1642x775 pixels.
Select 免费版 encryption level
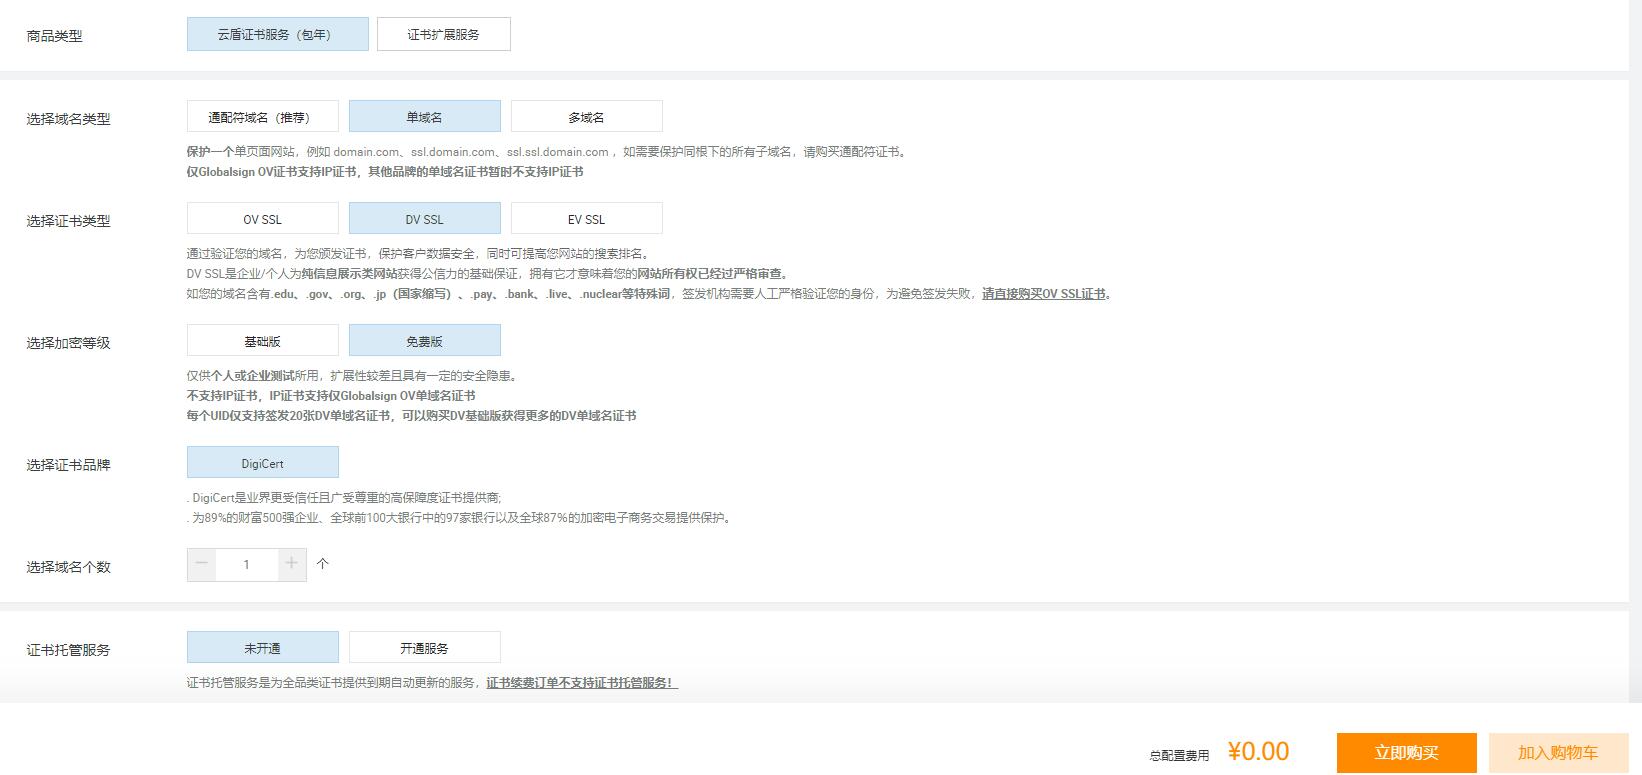point(424,341)
